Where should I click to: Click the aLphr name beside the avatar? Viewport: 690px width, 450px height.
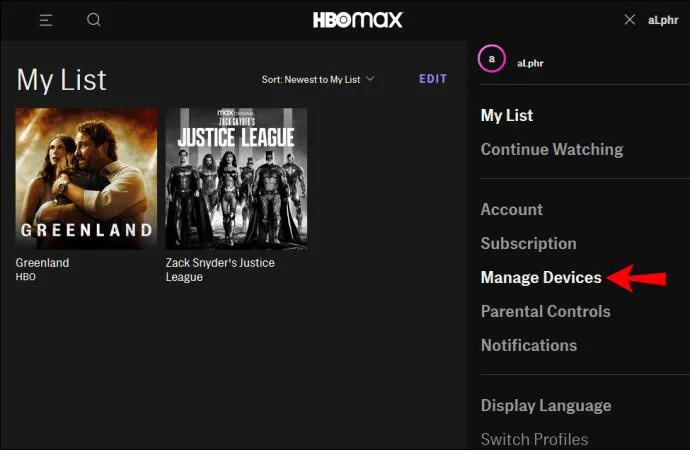530,63
